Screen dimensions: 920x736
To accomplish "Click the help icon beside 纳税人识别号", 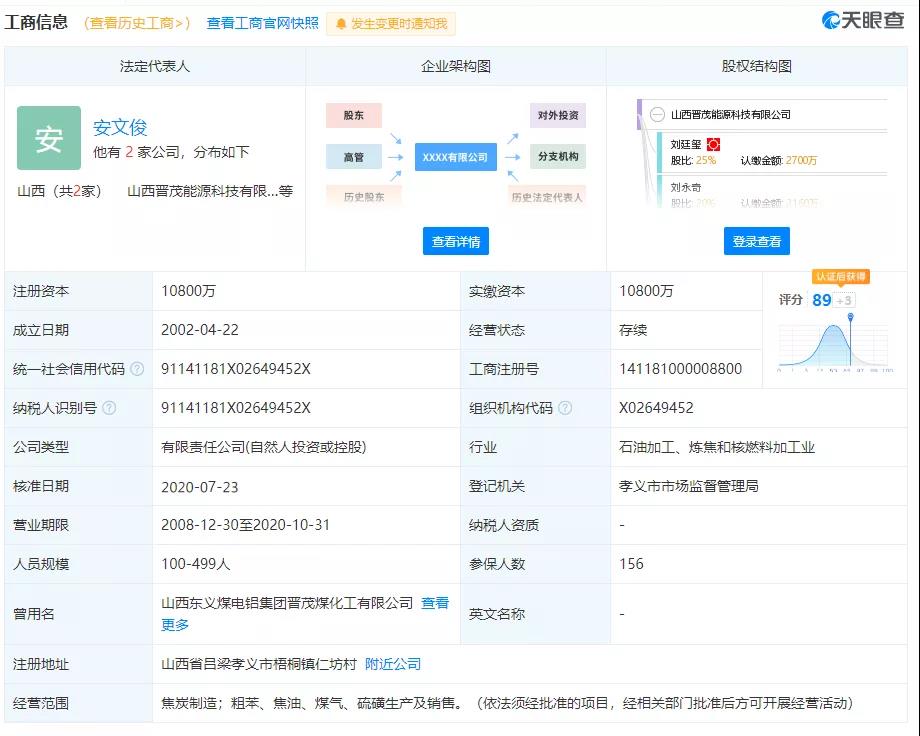I will [109, 408].
